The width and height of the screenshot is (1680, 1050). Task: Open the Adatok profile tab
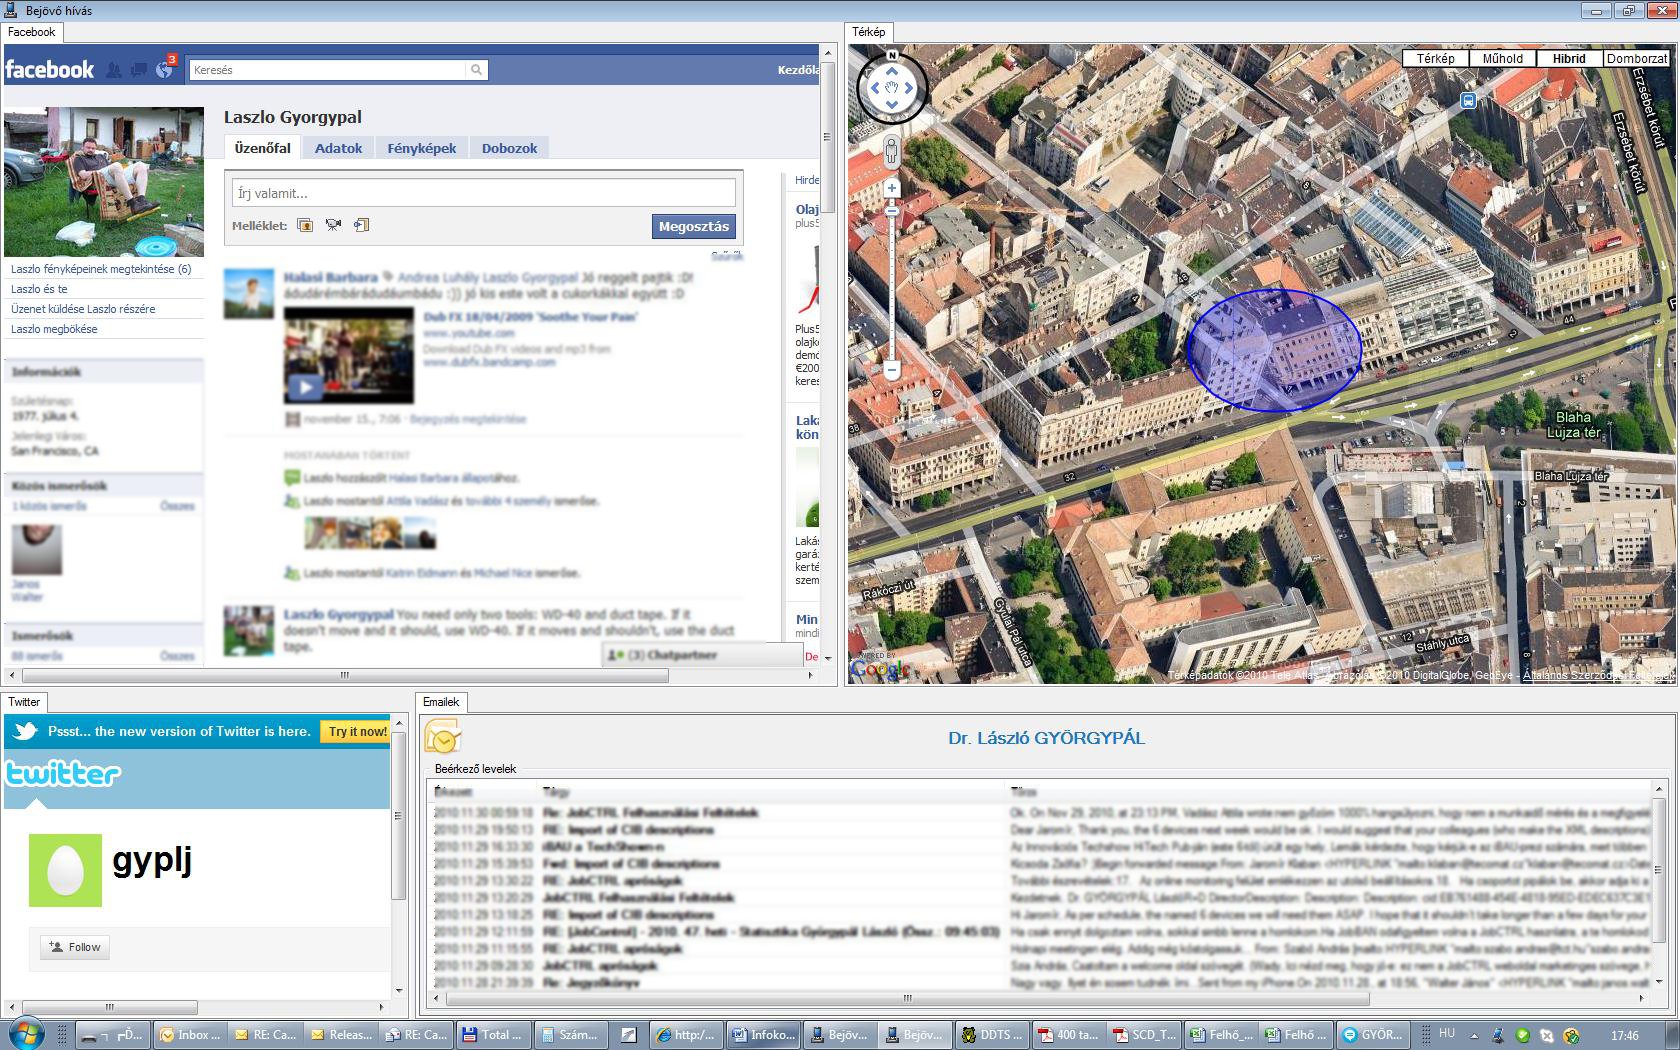coord(338,148)
